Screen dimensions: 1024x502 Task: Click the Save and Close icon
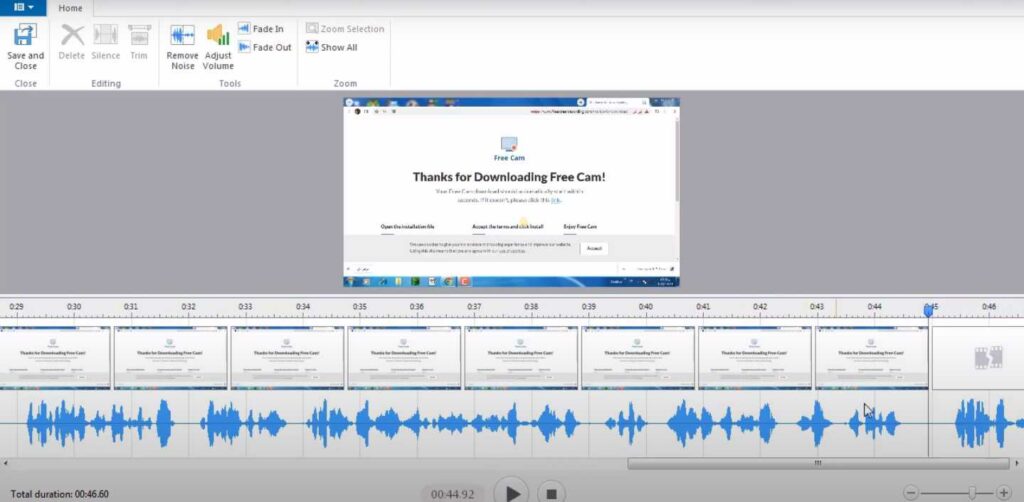[x=25, y=35]
